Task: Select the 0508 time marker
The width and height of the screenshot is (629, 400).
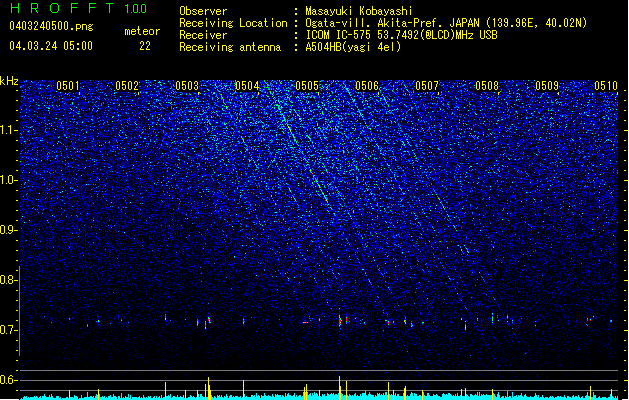Action: point(487,86)
